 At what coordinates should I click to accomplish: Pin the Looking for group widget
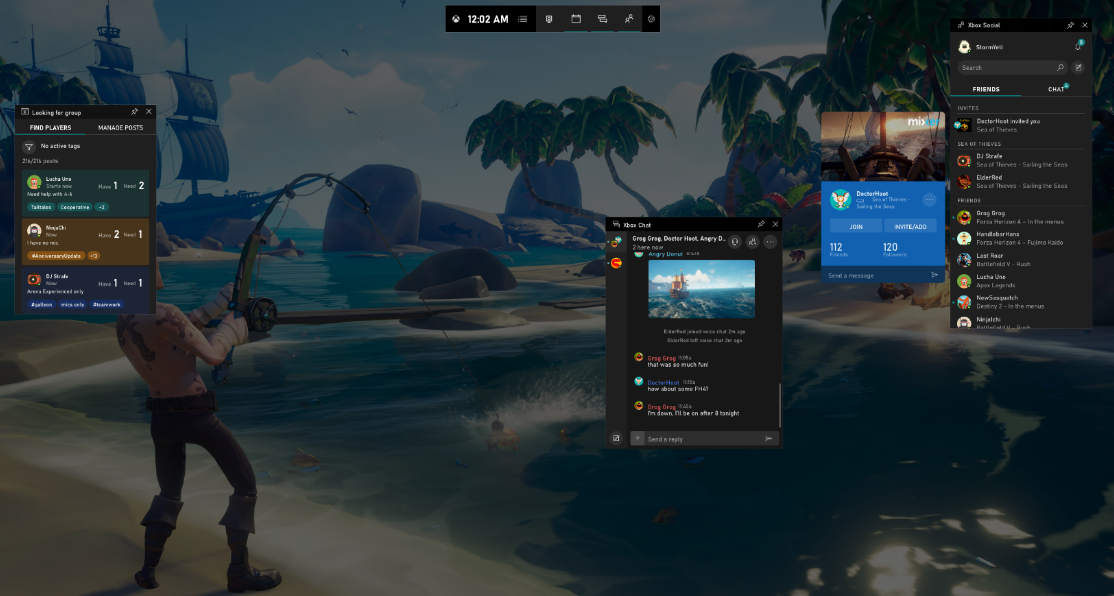click(134, 112)
